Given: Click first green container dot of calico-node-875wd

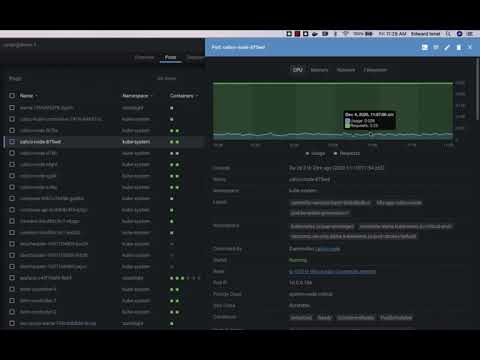Looking at the screenshot, I should (172, 142).
